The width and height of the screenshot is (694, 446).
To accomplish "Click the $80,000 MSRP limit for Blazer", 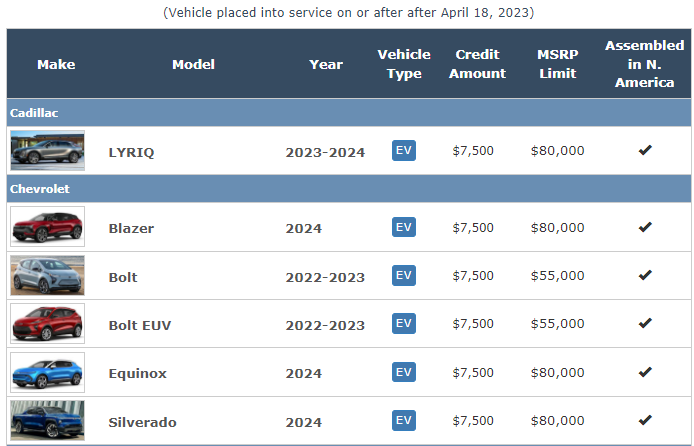I will point(558,228).
